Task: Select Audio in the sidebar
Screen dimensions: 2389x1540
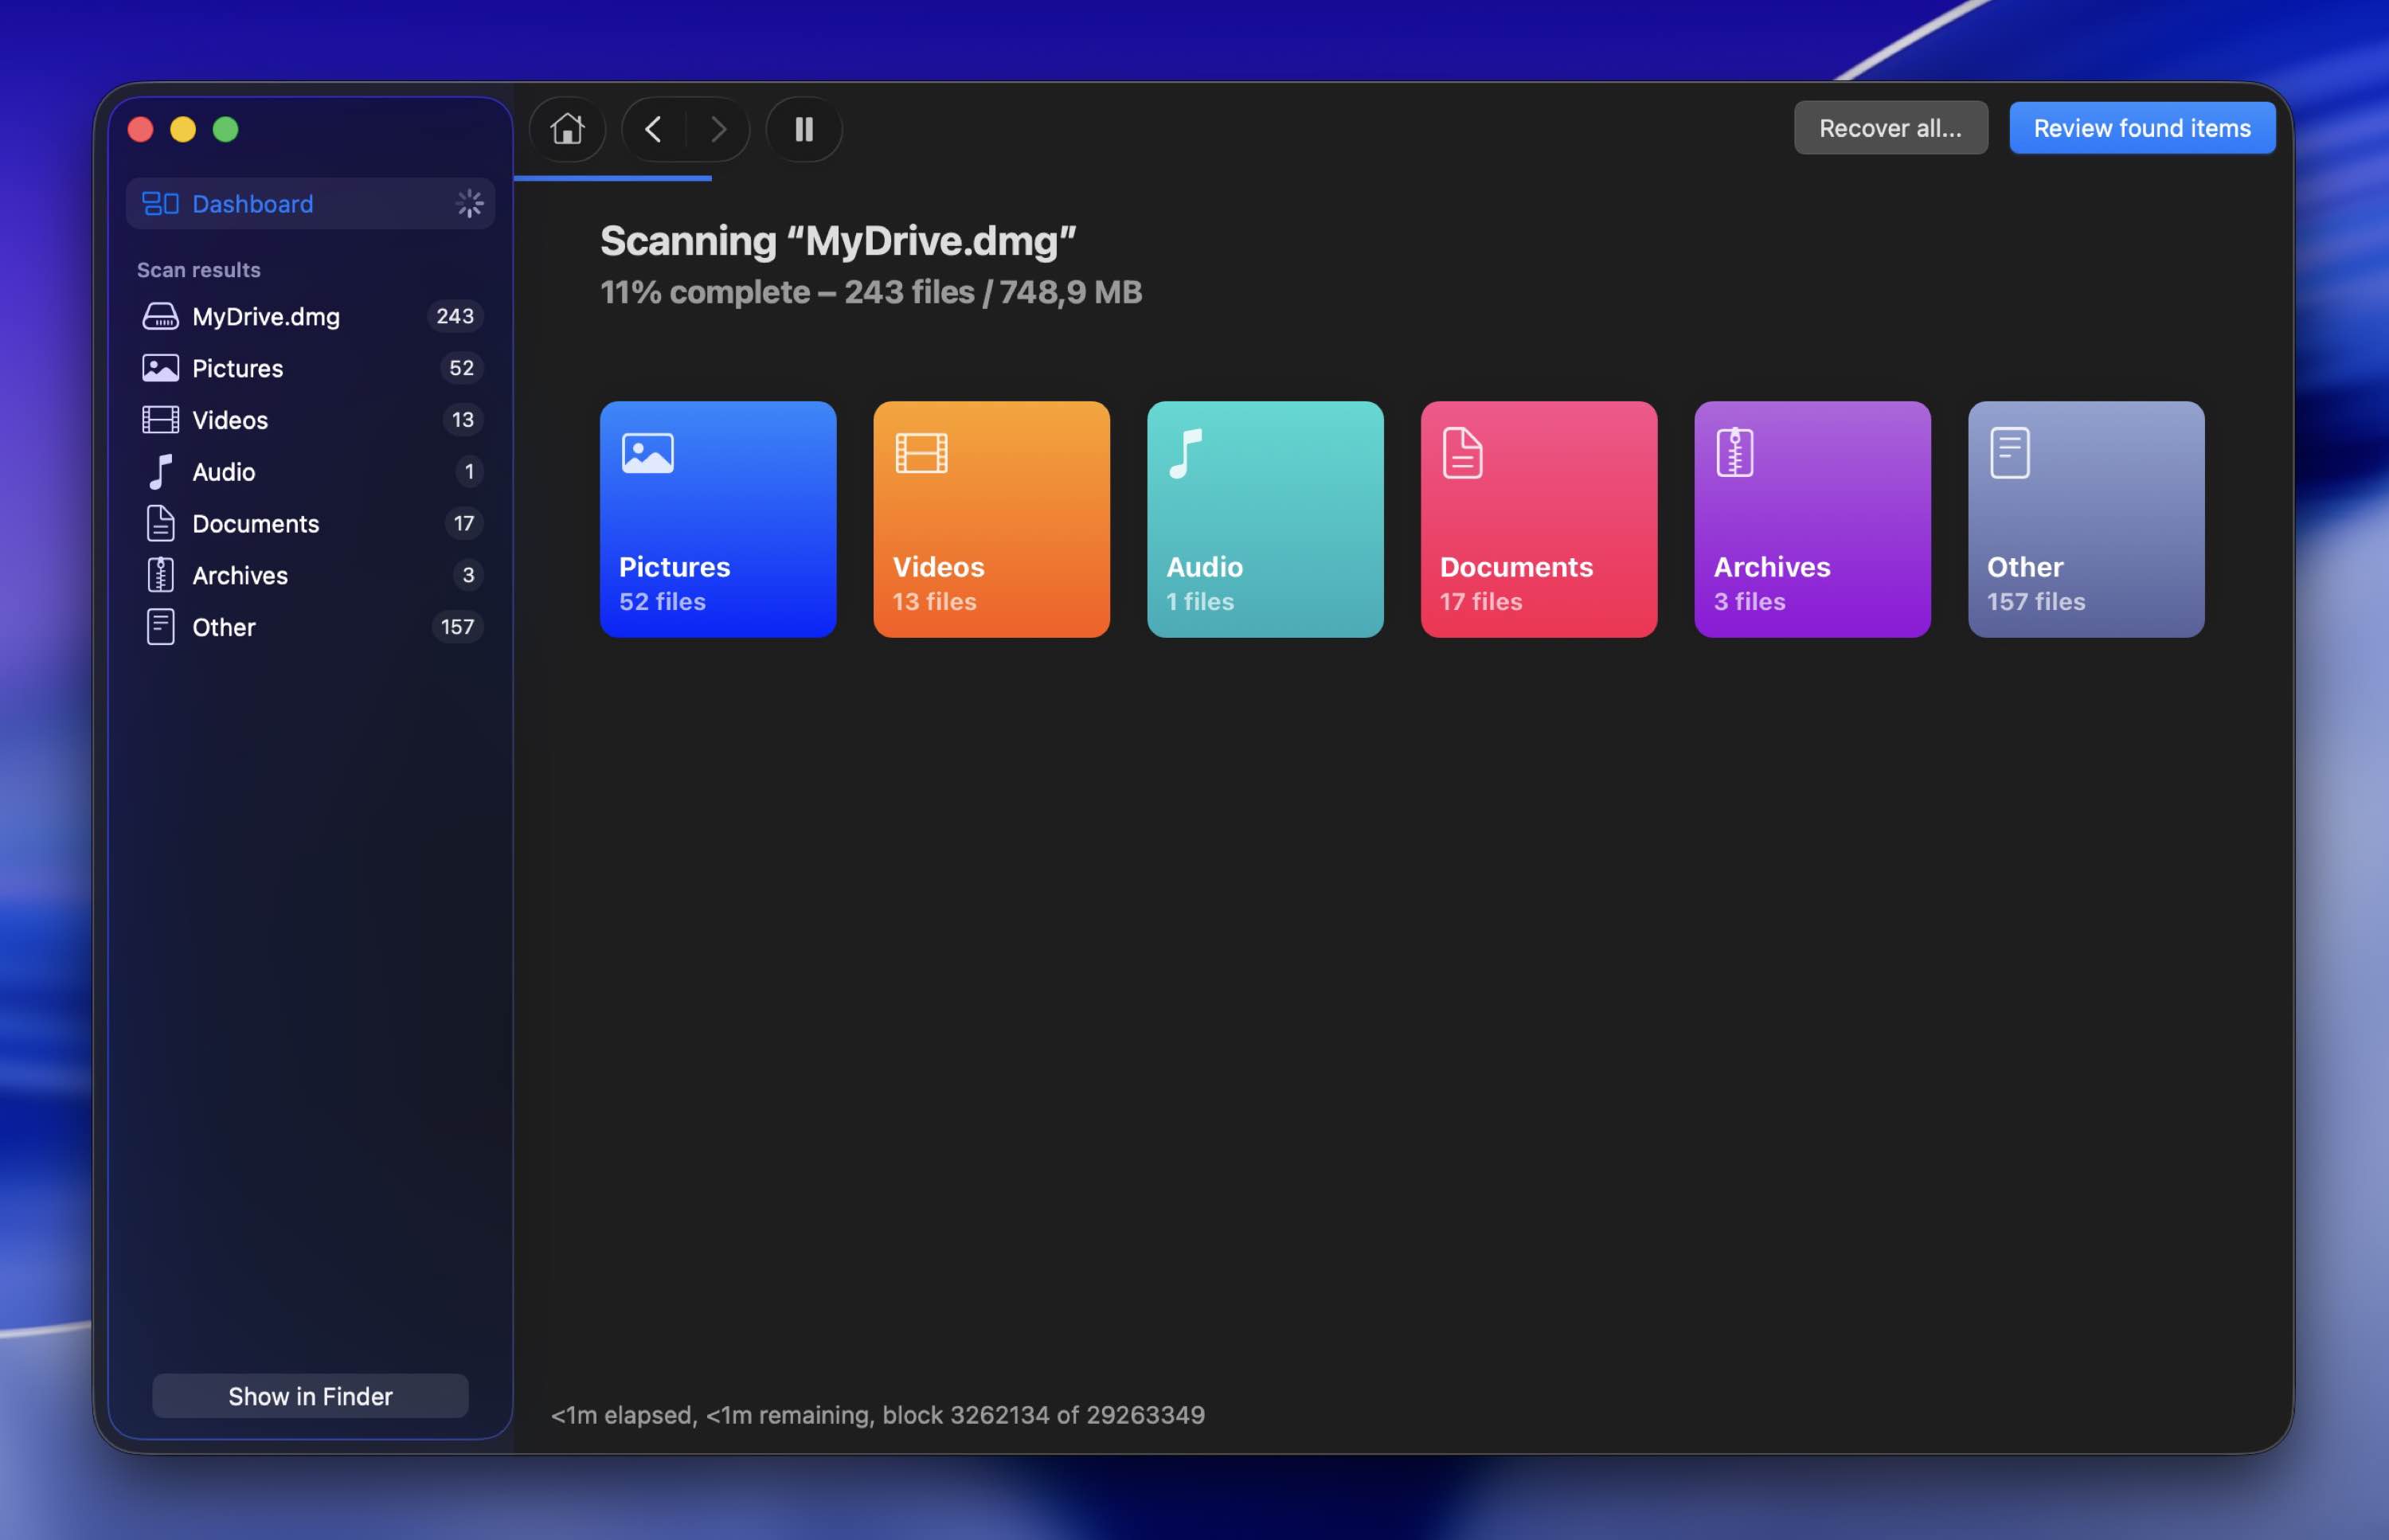Action: pyautogui.click(x=310, y=472)
